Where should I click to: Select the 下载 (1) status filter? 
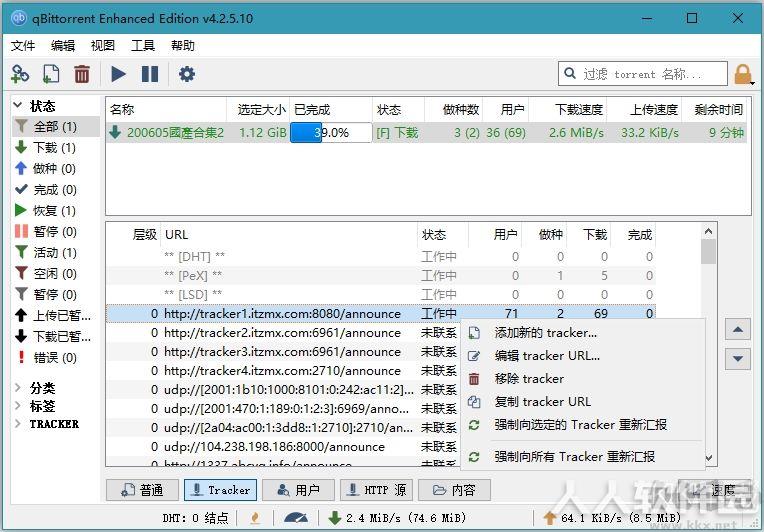(56, 148)
